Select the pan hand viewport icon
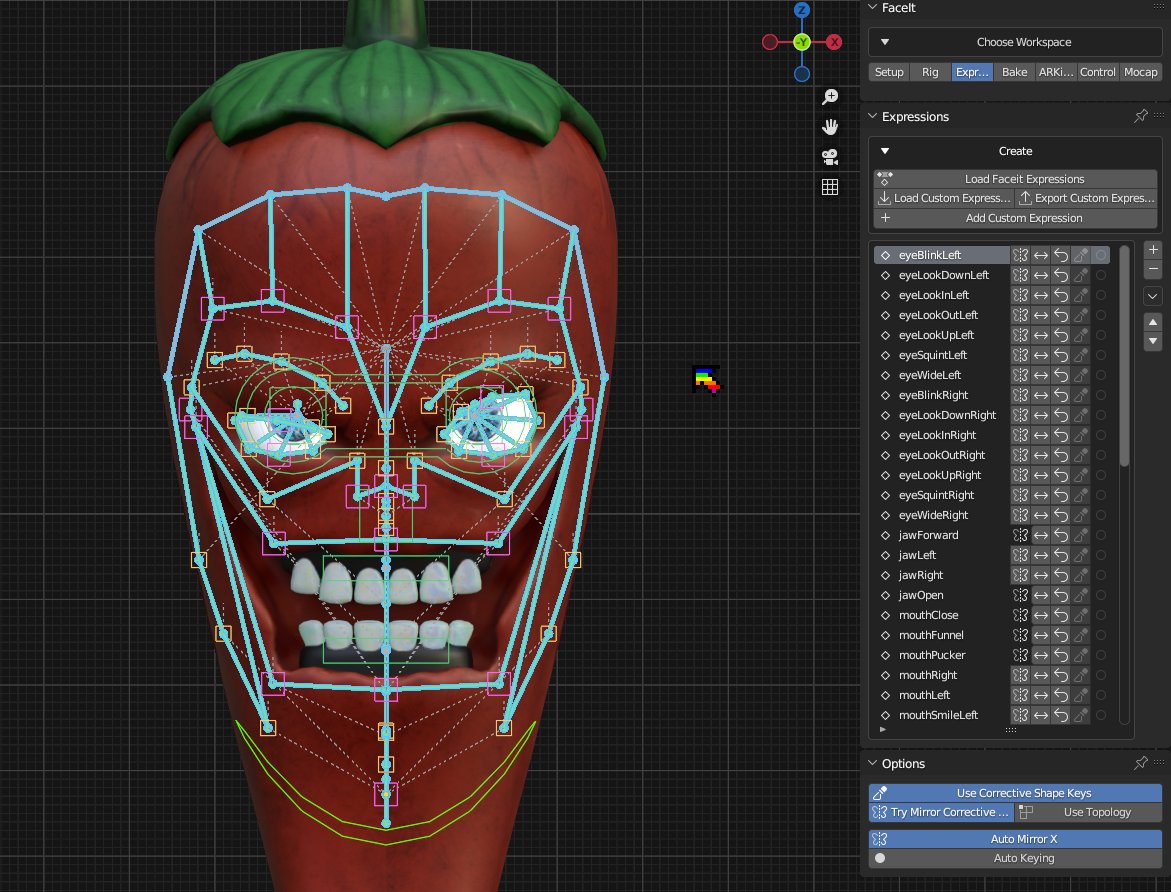 point(830,127)
